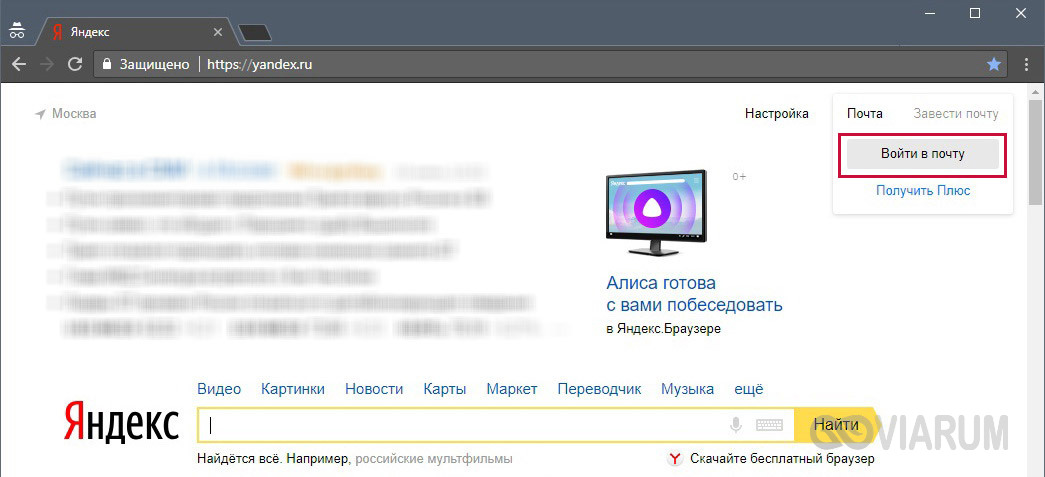Open the Переводчик service tab

pyautogui.click(x=599, y=389)
